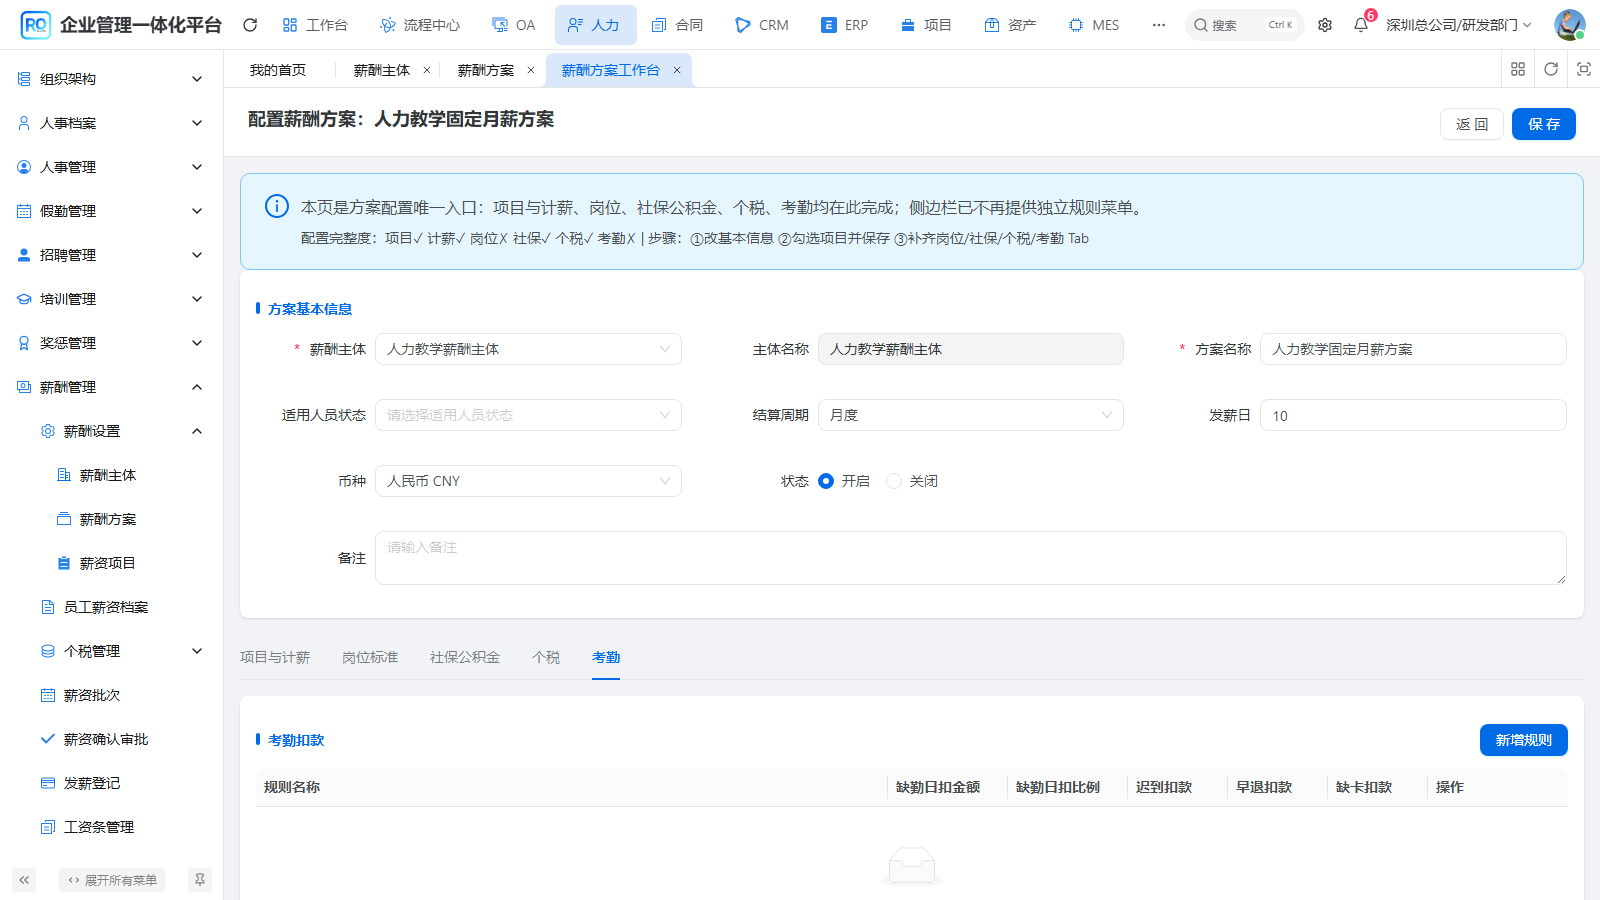Click the refresh icon beside platform title

[250, 25]
